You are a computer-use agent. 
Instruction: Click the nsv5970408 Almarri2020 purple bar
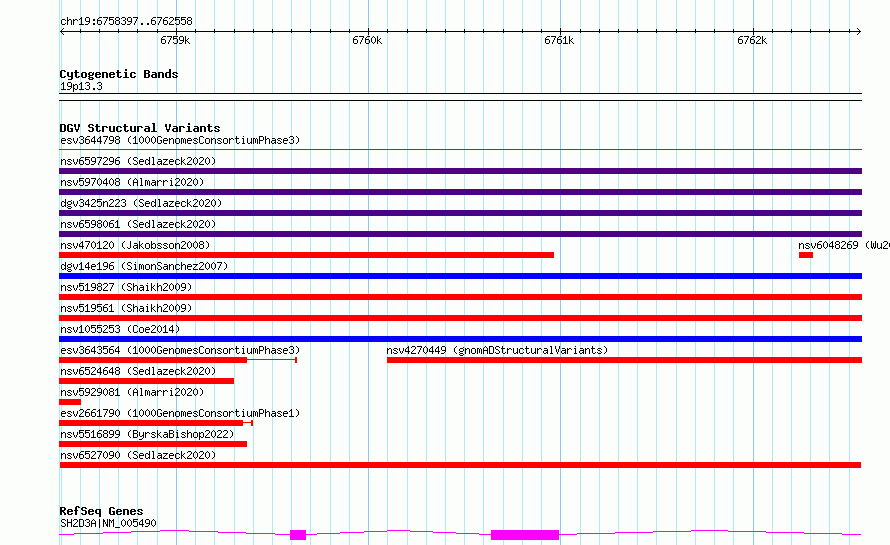pyautogui.click(x=460, y=192)
